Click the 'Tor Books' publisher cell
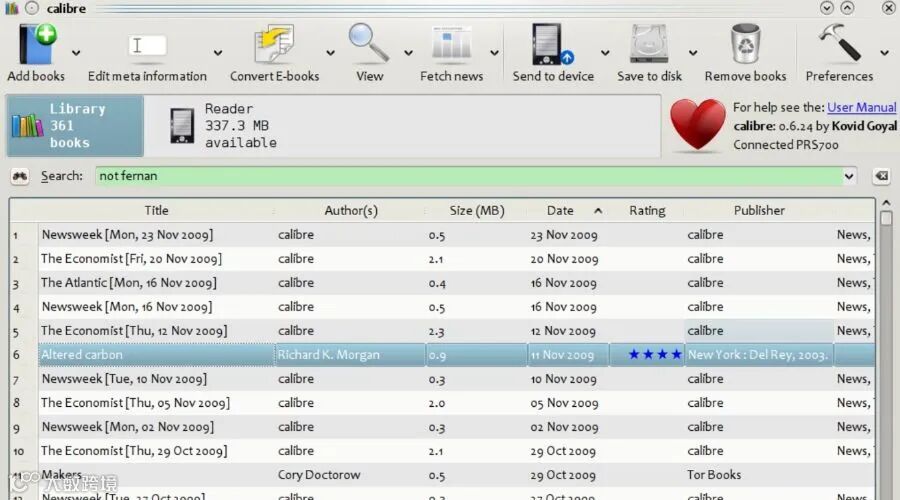The image size is (900, 500). (x=759, y=475)
